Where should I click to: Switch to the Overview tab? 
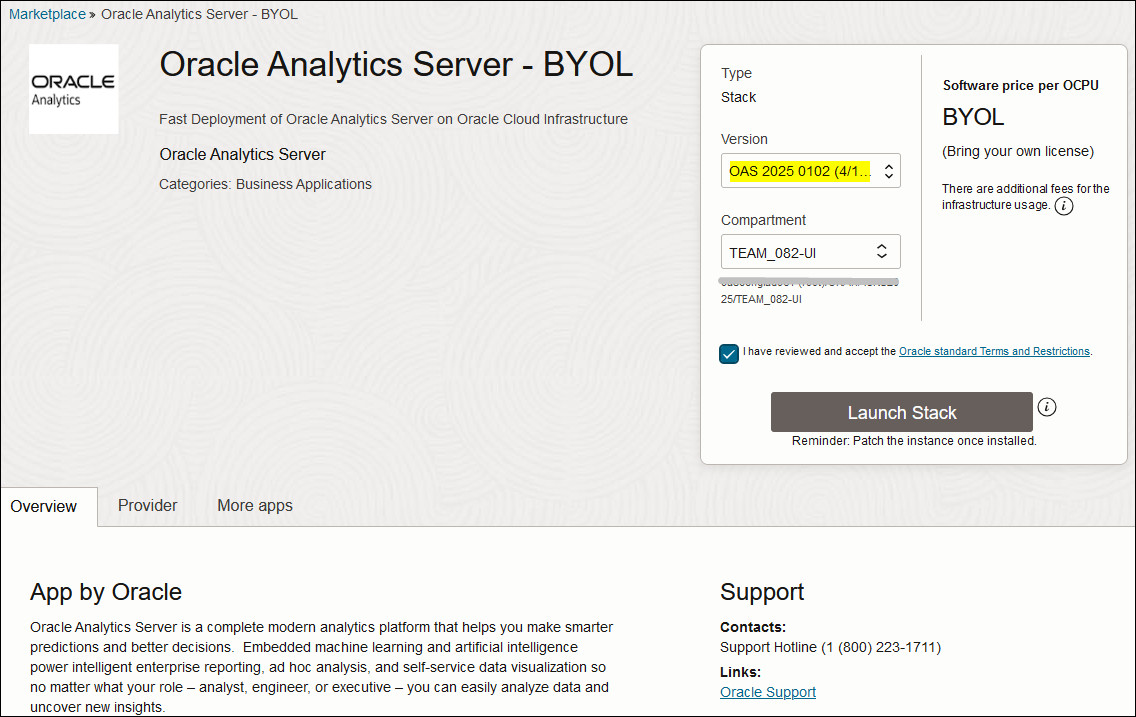pyautogui.click(x=43, y=506)
